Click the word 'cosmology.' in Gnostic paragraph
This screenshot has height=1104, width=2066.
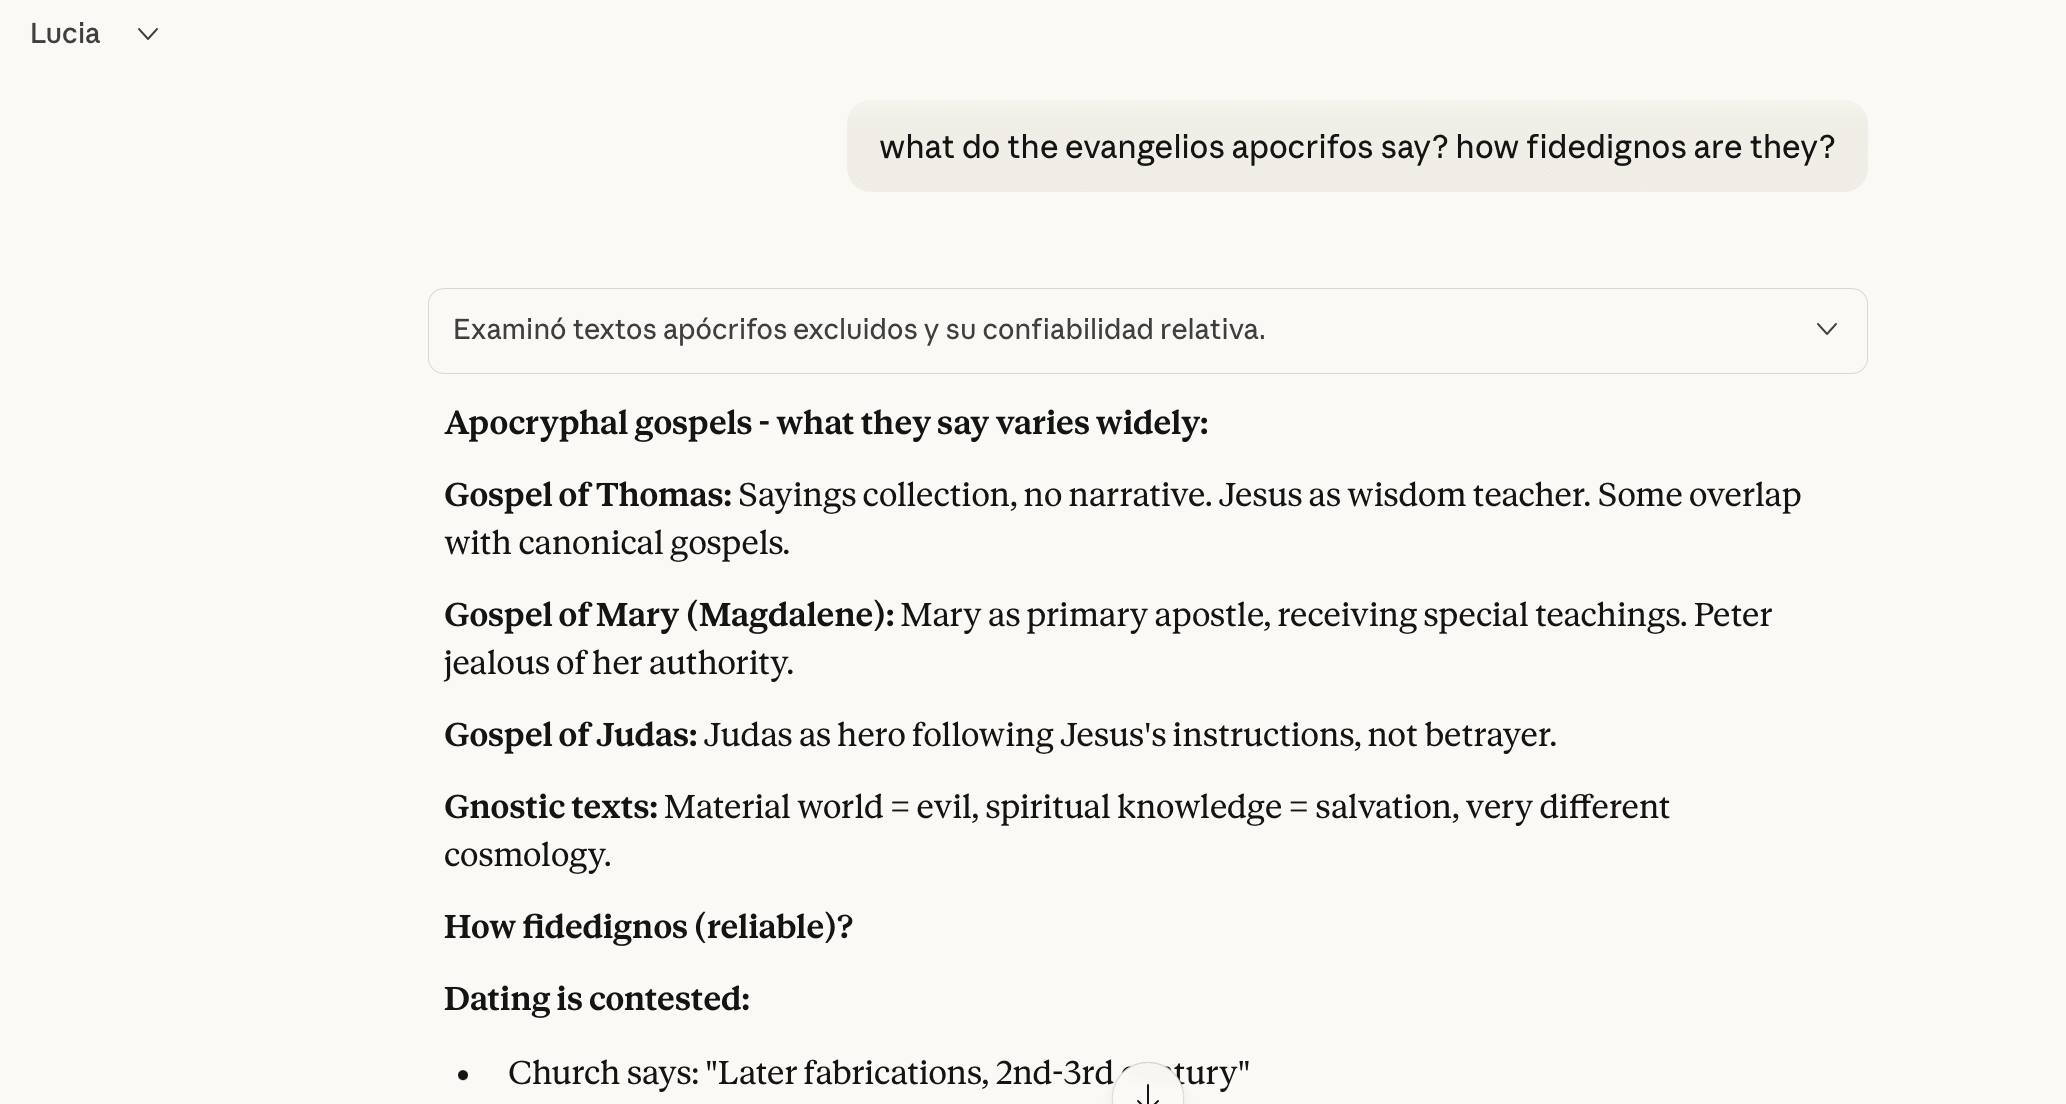[x=527, y=855]
